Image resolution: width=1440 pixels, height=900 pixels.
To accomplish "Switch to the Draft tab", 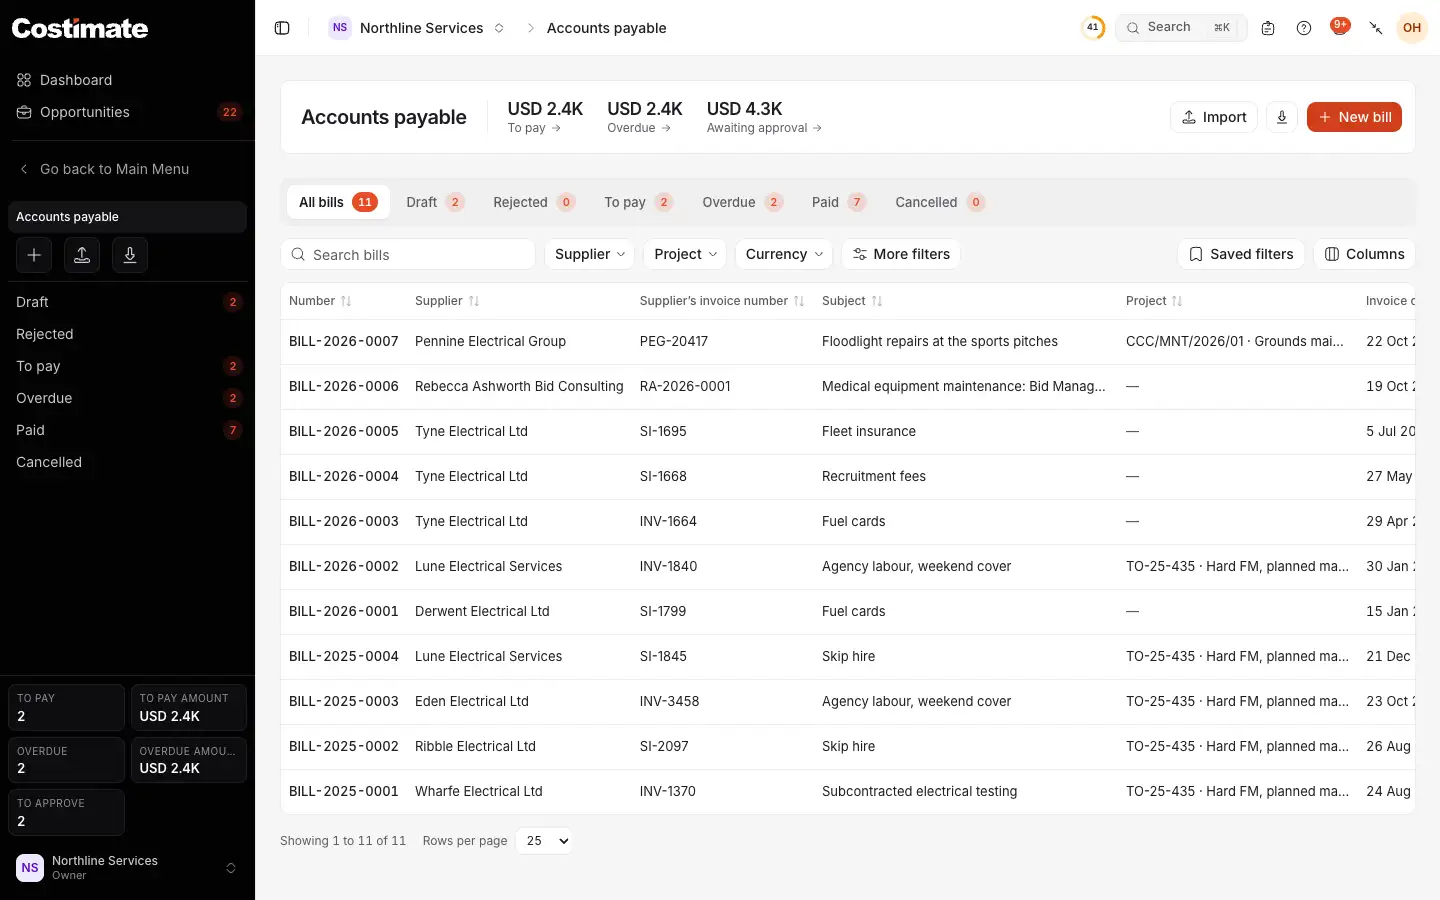I will click(435, 202).
